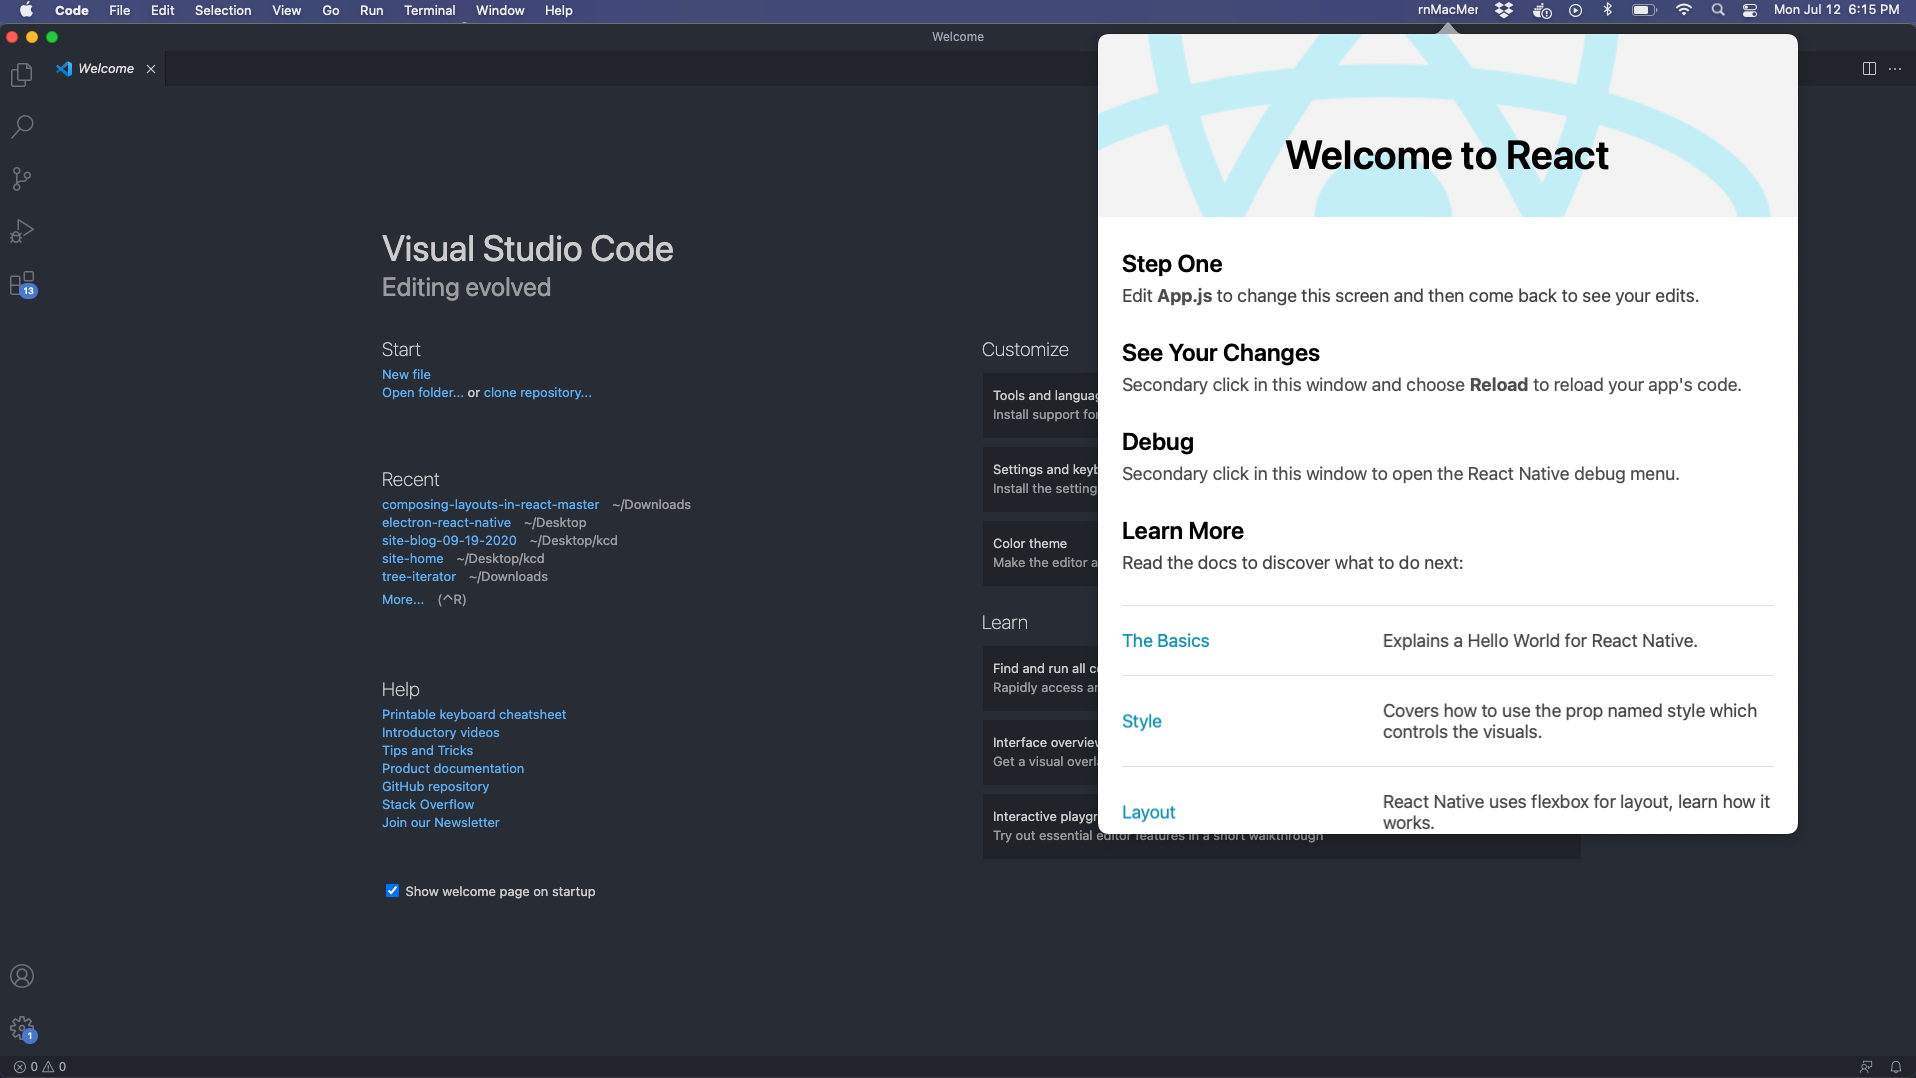The image size is (1916, 1078).
Task: Open the Style link in React window
Action: [x=1142, y=722]
